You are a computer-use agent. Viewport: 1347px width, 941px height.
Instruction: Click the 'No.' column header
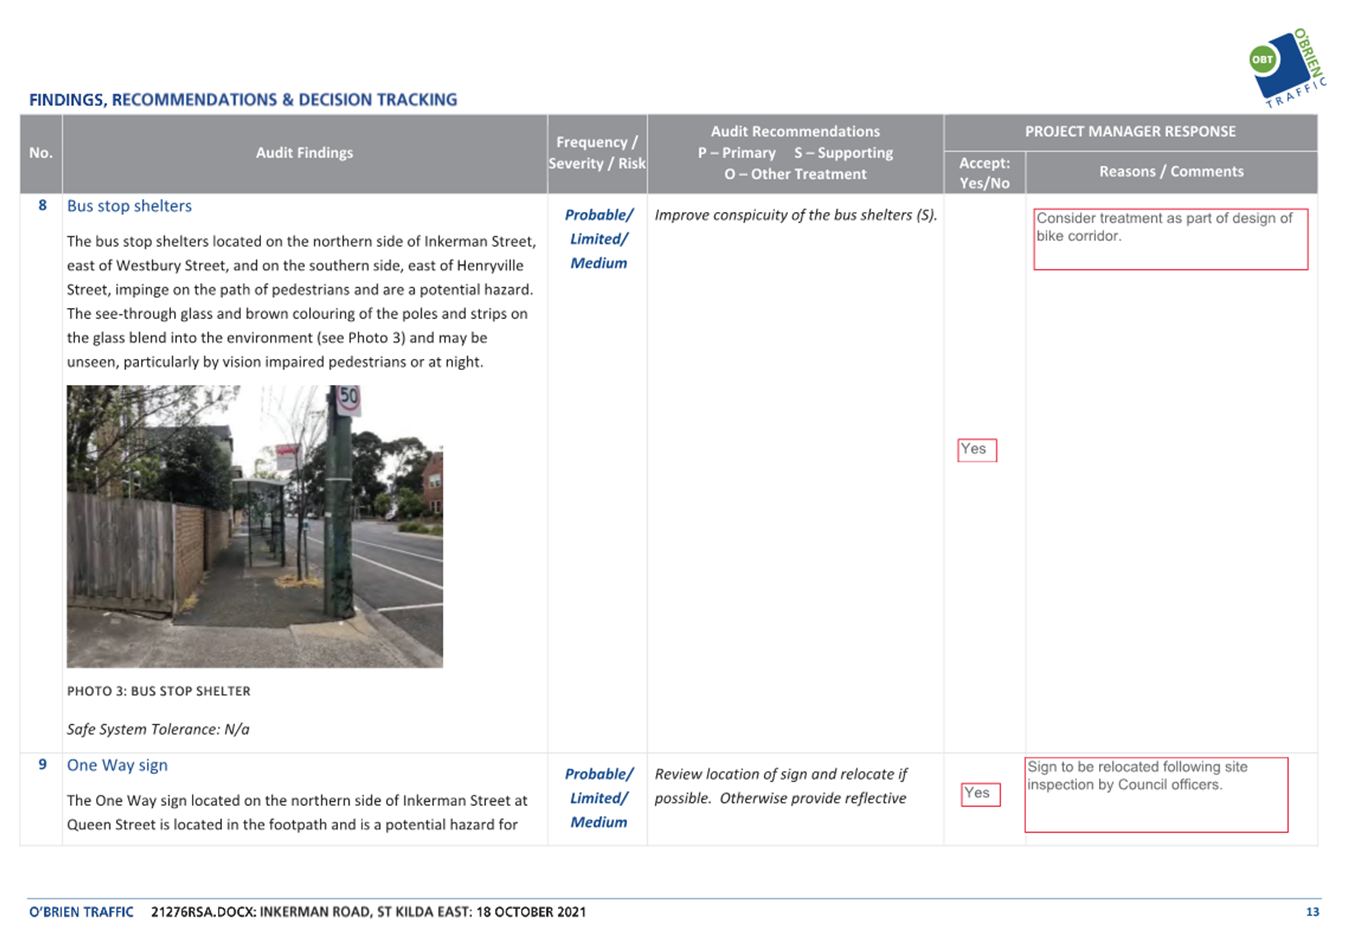(41, 153)
